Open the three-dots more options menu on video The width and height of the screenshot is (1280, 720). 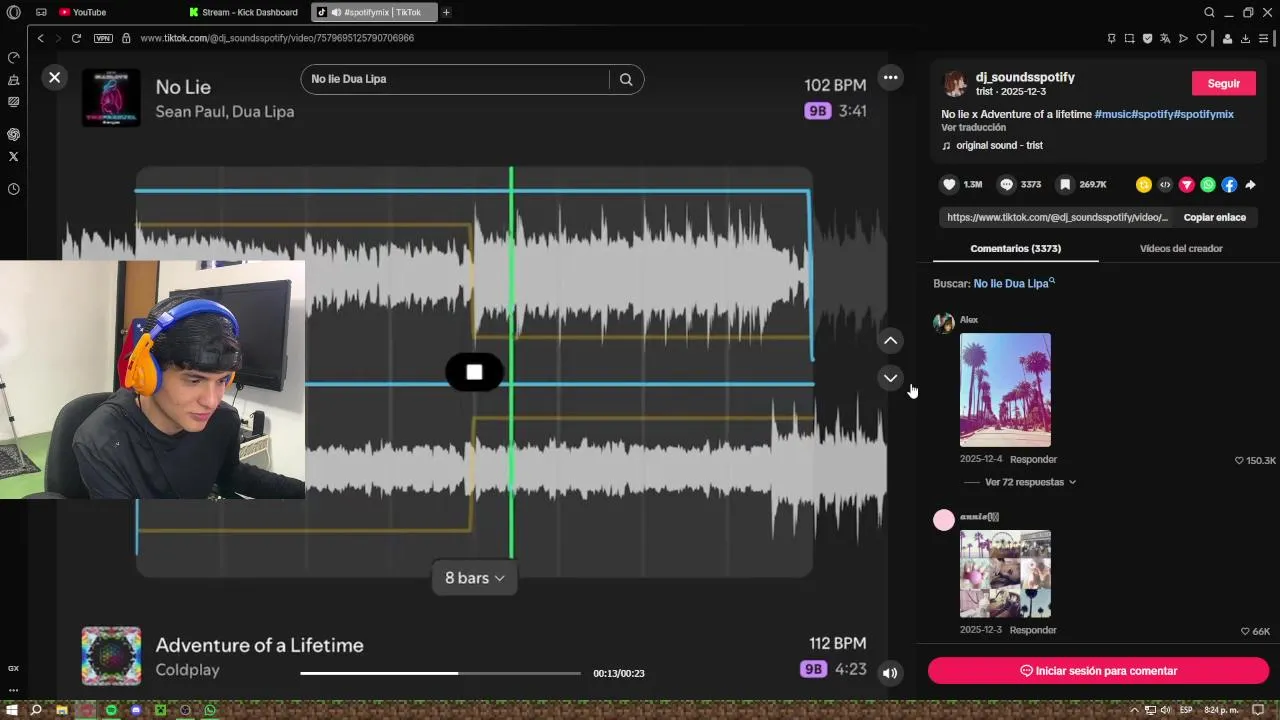[x=890, y=77]
